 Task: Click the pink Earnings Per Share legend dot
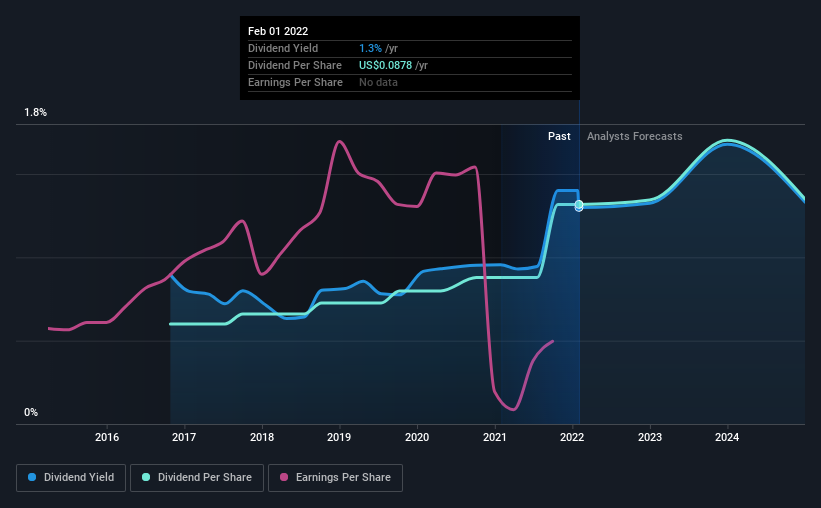tap(285, 478)
